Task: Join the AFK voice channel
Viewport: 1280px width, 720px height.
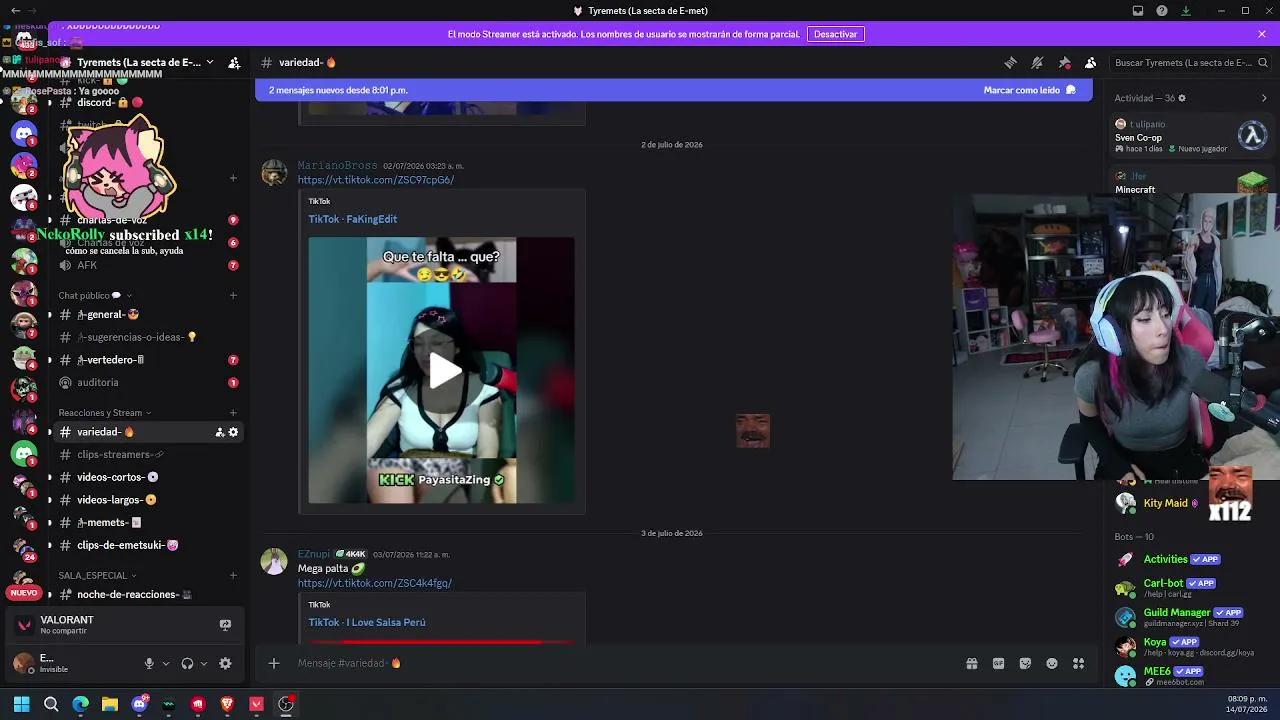Action: click(x=150, y=265)
